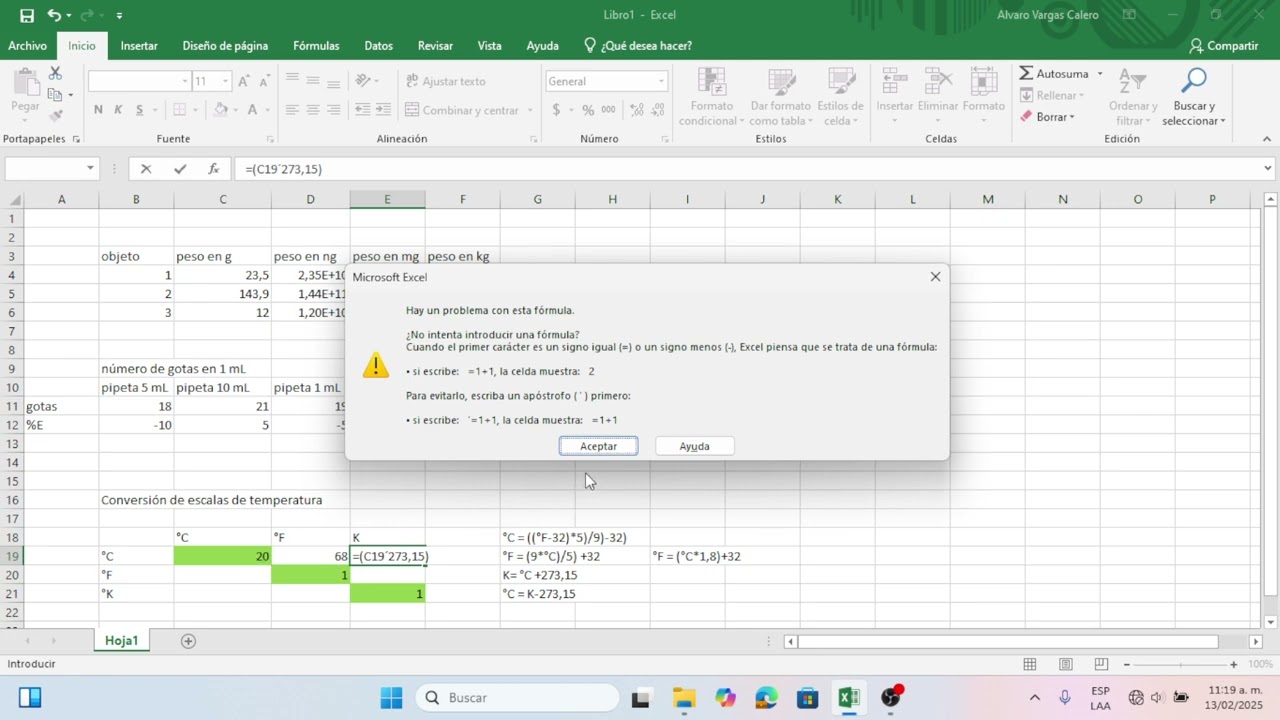The image size is (1280, 720).
Task: Open Dar formato como tabla gallery
Action: point(780,97)
